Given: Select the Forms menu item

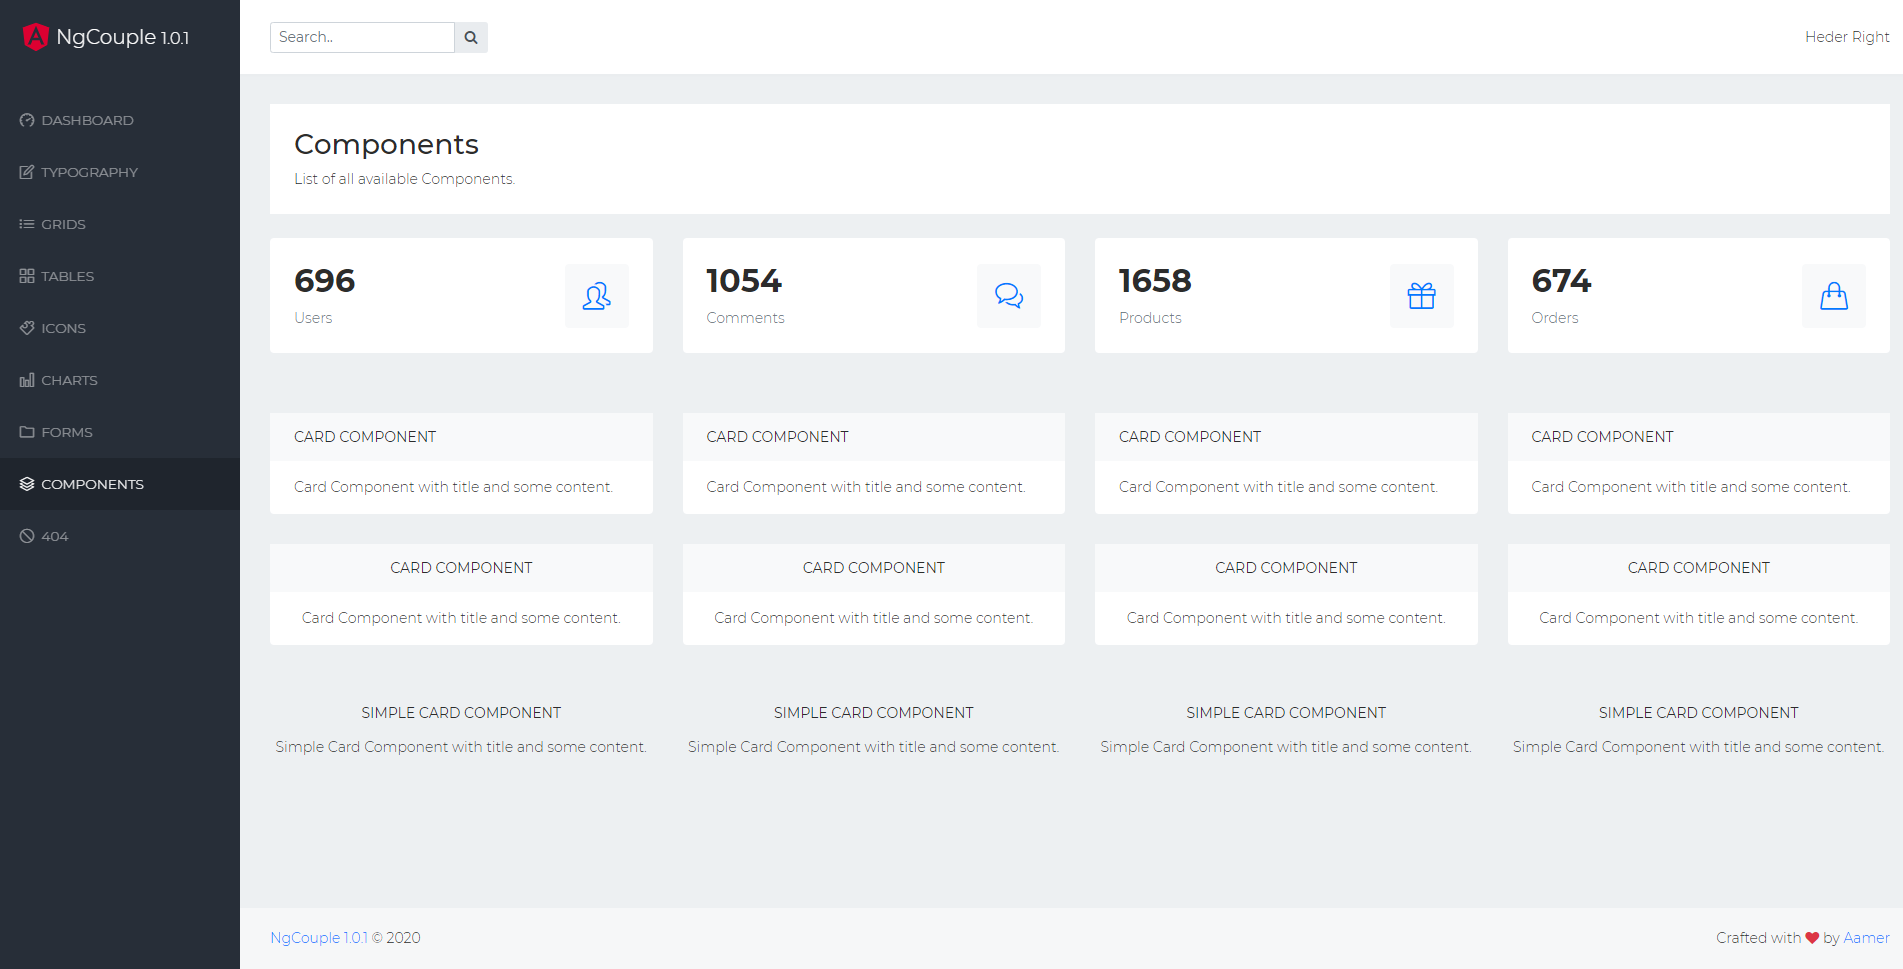Looking at the screenshot, I should [120, 432].
